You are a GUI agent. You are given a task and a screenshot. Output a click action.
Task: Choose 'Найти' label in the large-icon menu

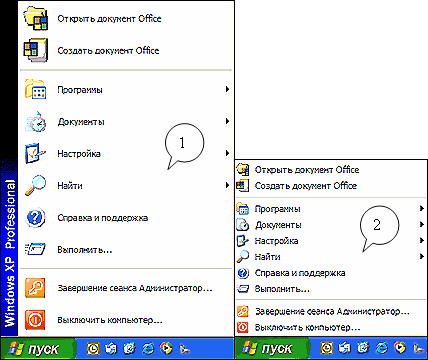(70, 186)
